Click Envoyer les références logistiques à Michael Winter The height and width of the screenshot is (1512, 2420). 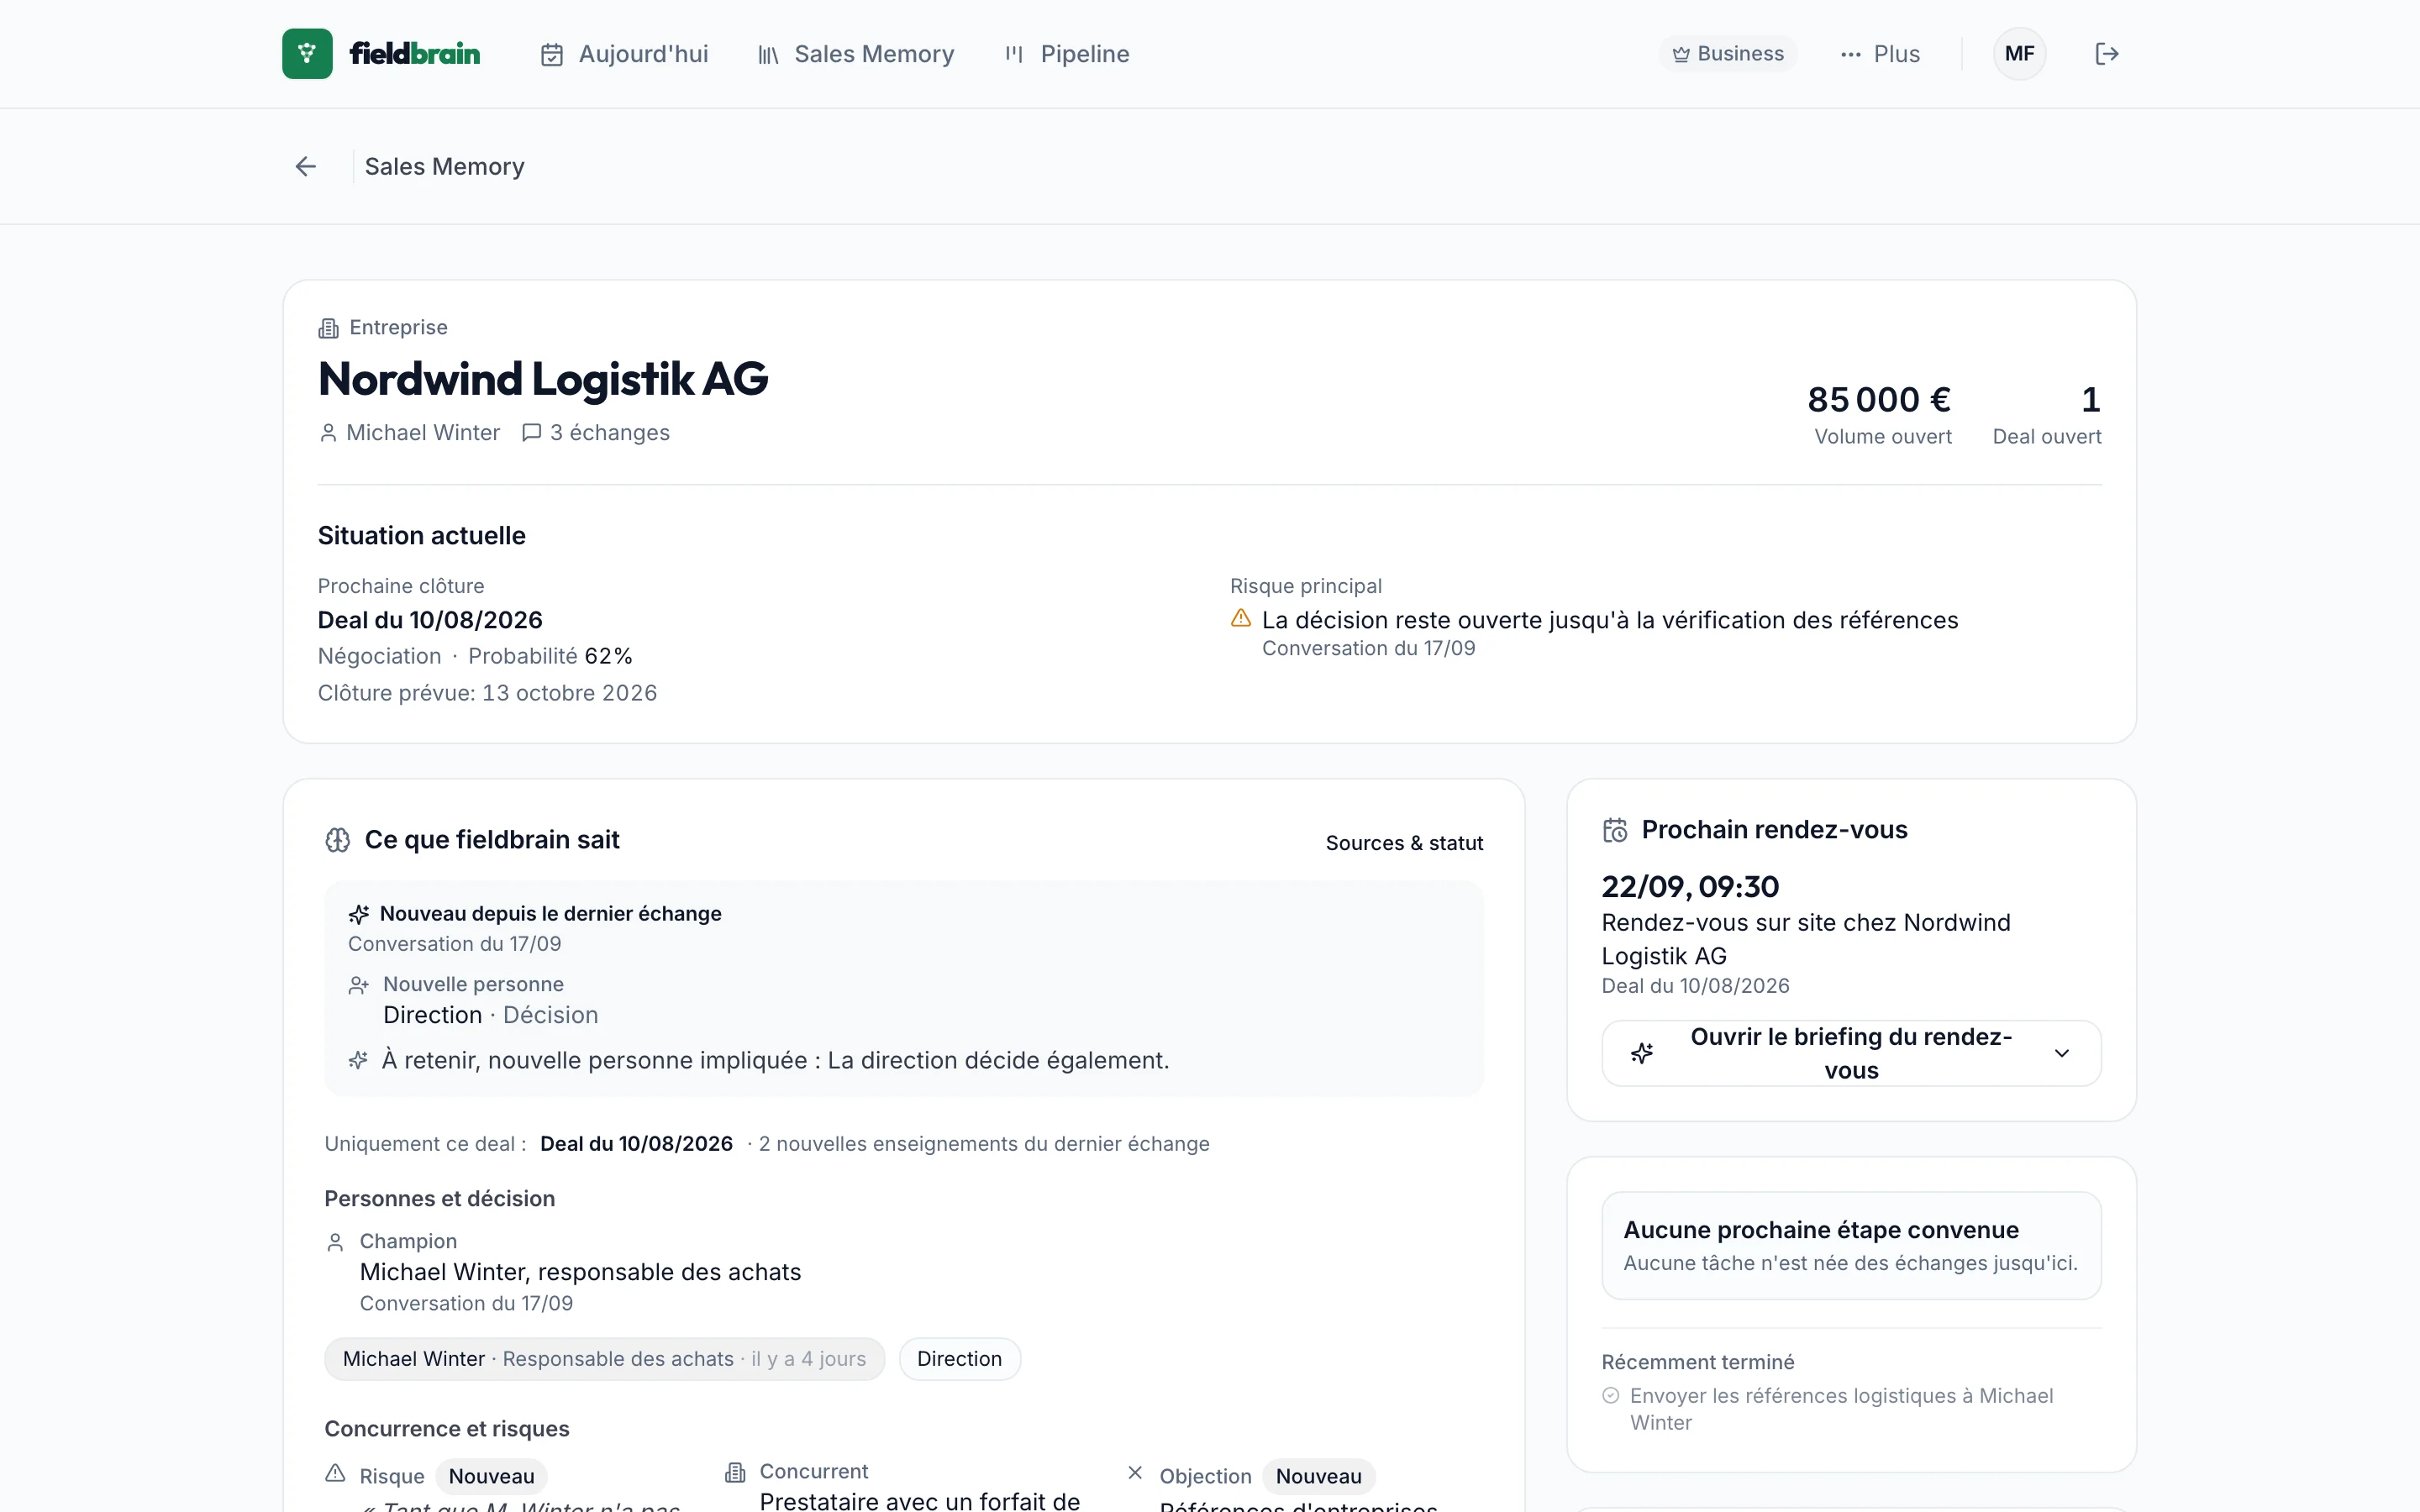point(1841,1409)
